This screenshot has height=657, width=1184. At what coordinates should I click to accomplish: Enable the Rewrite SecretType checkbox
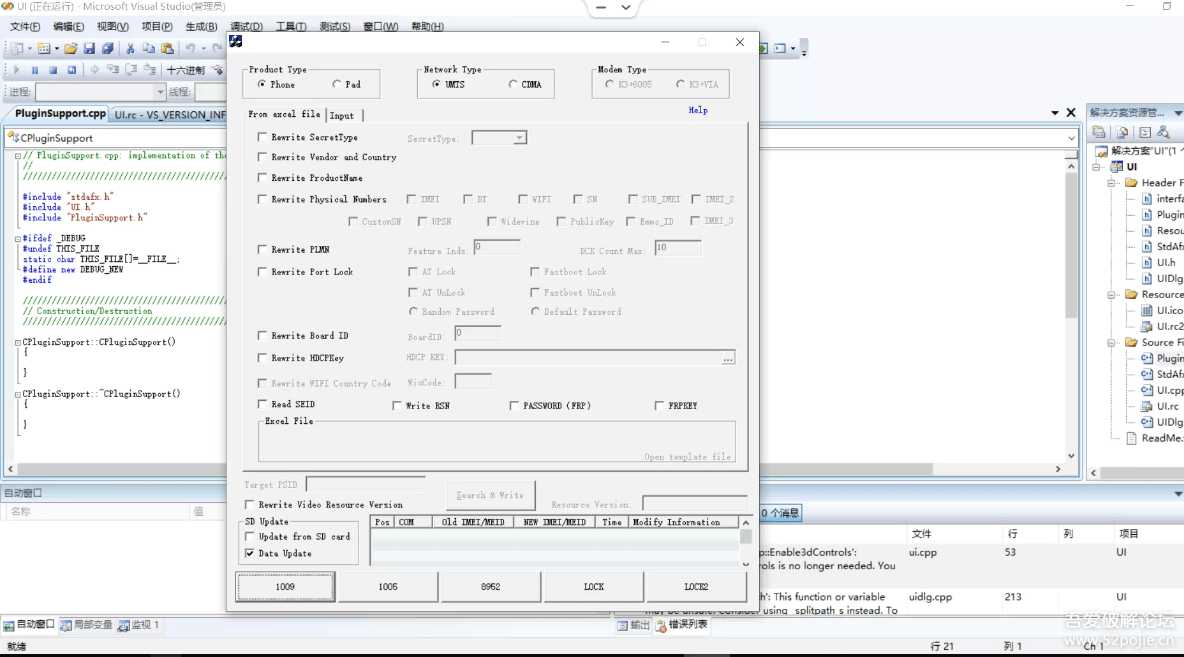pyautogui.click(x=262, y=138)
